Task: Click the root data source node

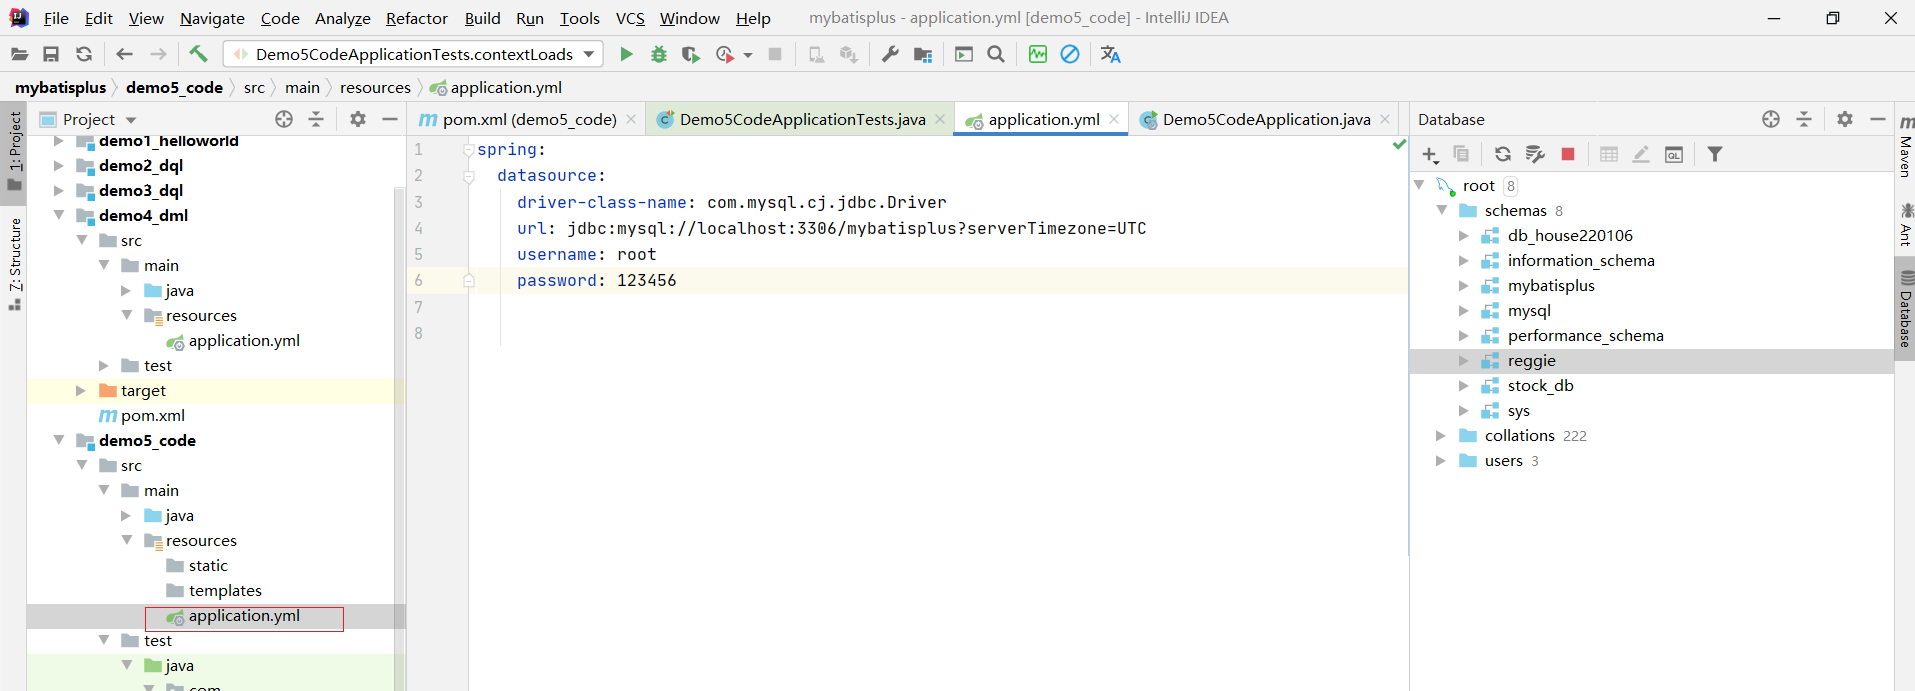Action: tap(1478, 186)
